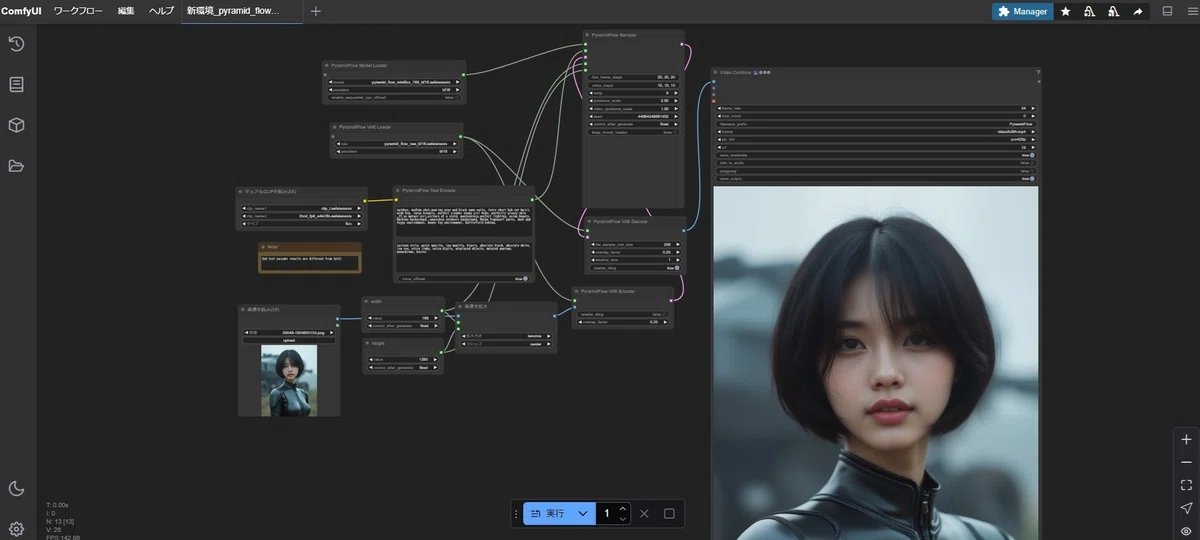Image resolution: width=1200 pixels, height=540 pixels.
Task: Open format dropdown in Video Combine
Action: (877, 131)
